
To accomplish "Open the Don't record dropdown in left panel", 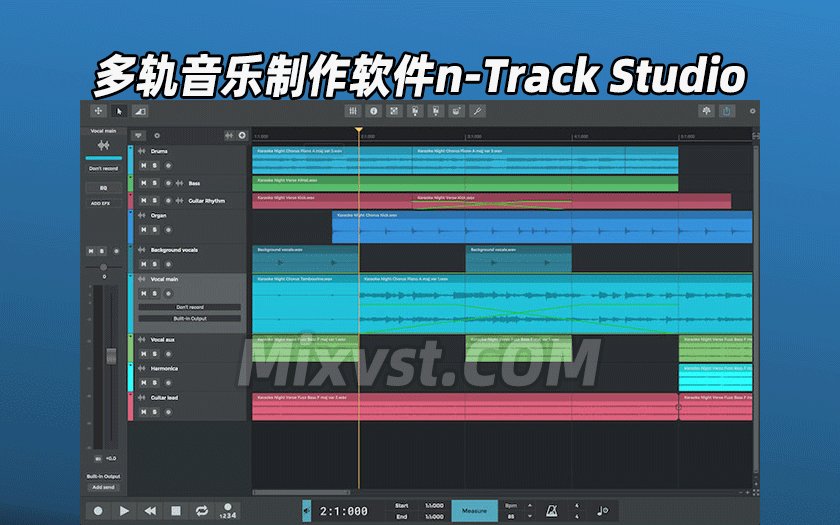I will pos(103,168).
